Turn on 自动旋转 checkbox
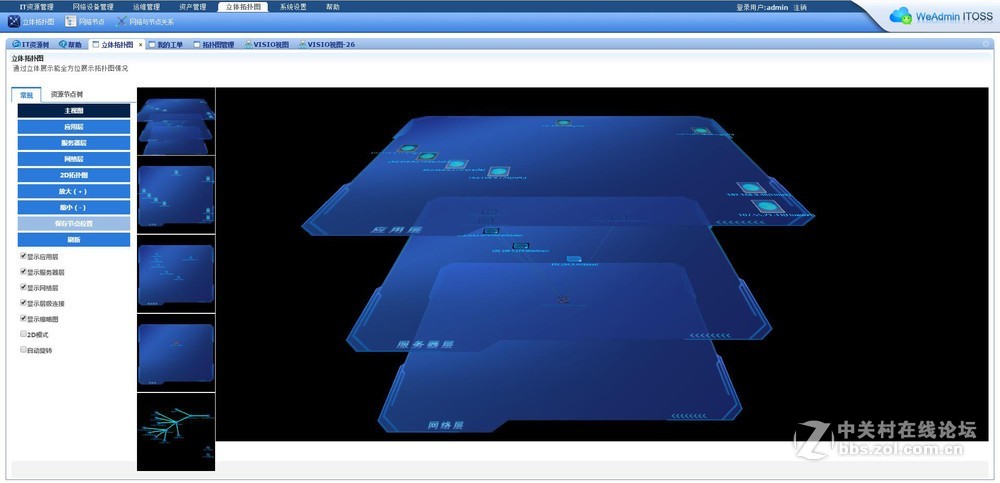 (x=24, y=350)
